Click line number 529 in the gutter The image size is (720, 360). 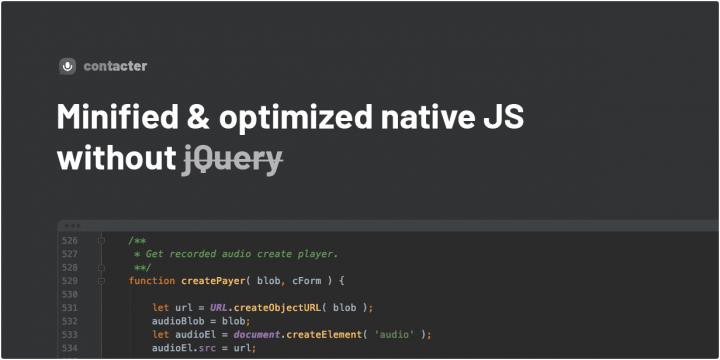coord(70,281)
